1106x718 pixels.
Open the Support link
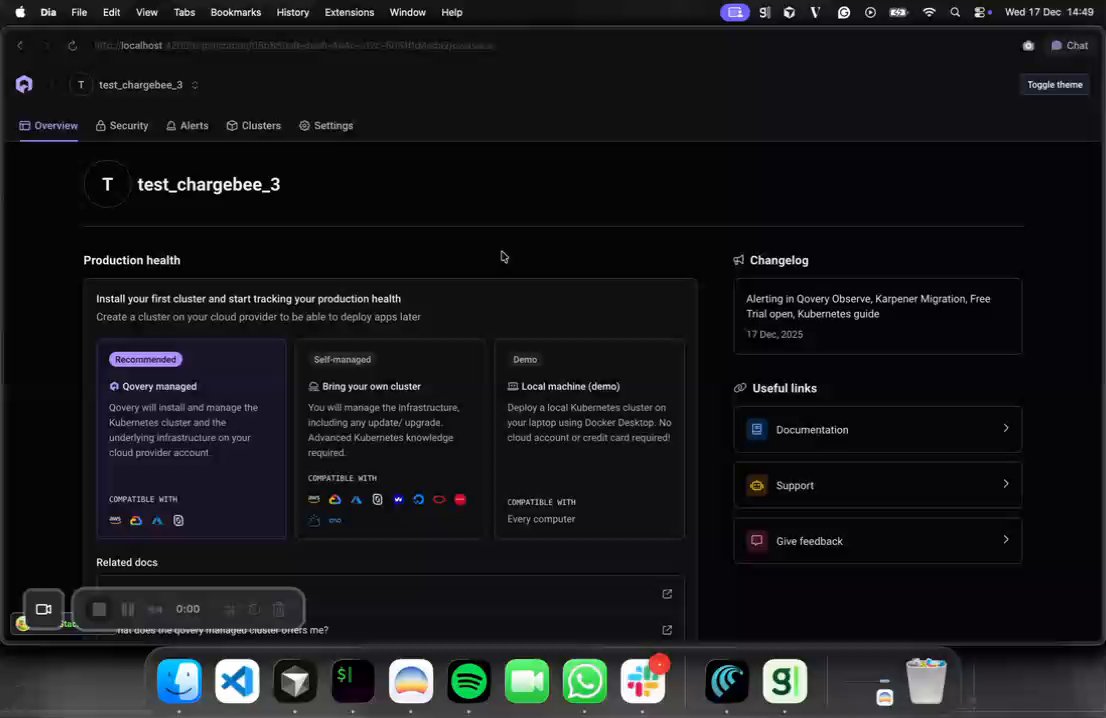[x=877, y=485]
